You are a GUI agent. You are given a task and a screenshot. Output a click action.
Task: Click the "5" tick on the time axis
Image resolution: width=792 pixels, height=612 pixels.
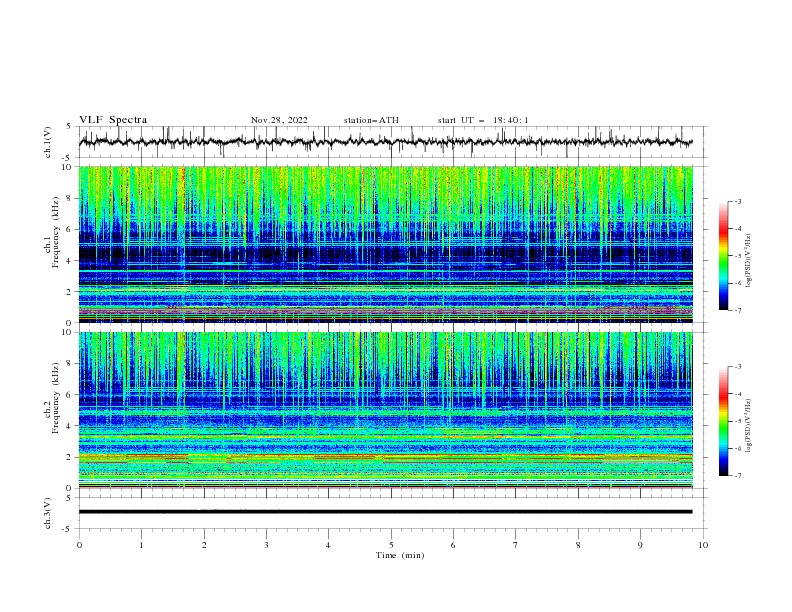click(x=391, y=545)
